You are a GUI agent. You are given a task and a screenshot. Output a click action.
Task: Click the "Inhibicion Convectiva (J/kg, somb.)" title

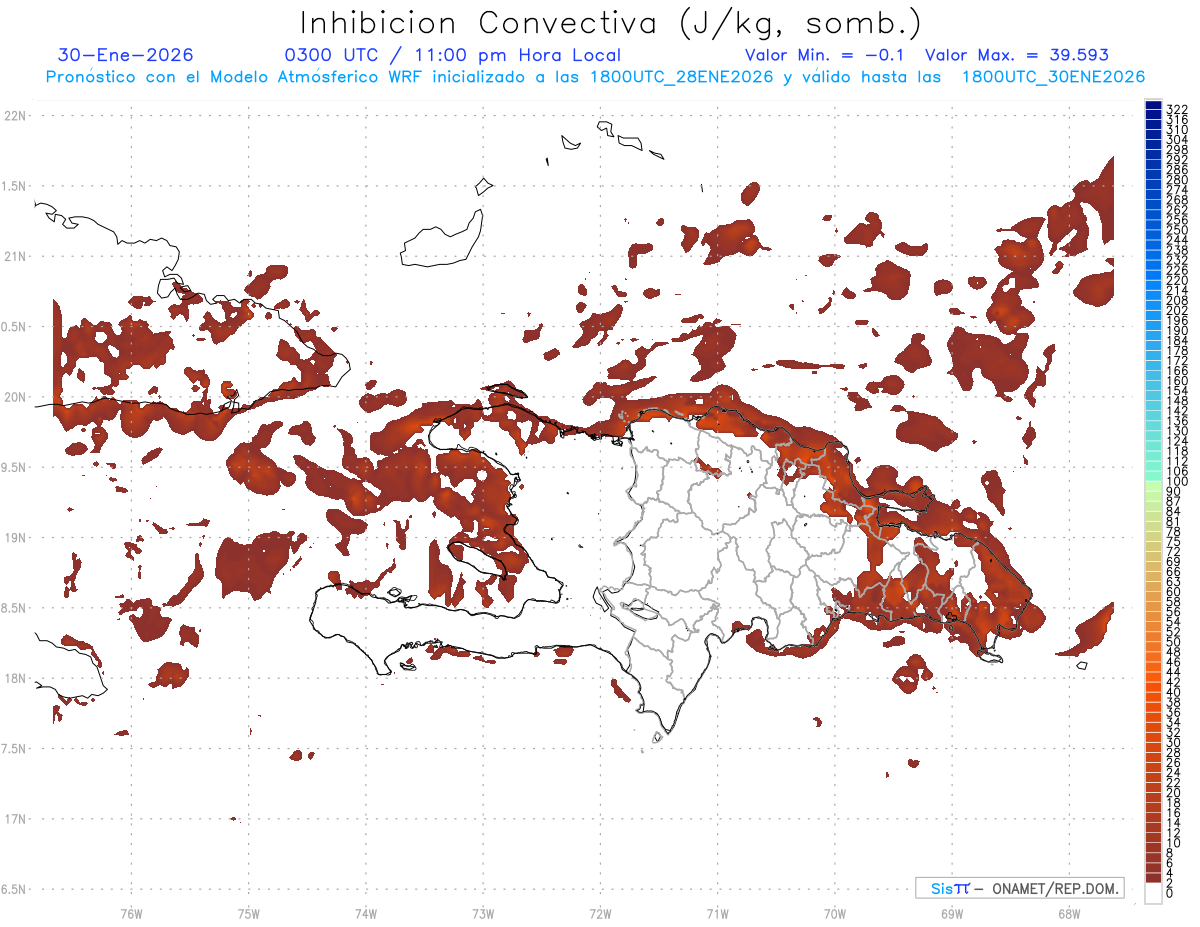[x=611, y=23]
